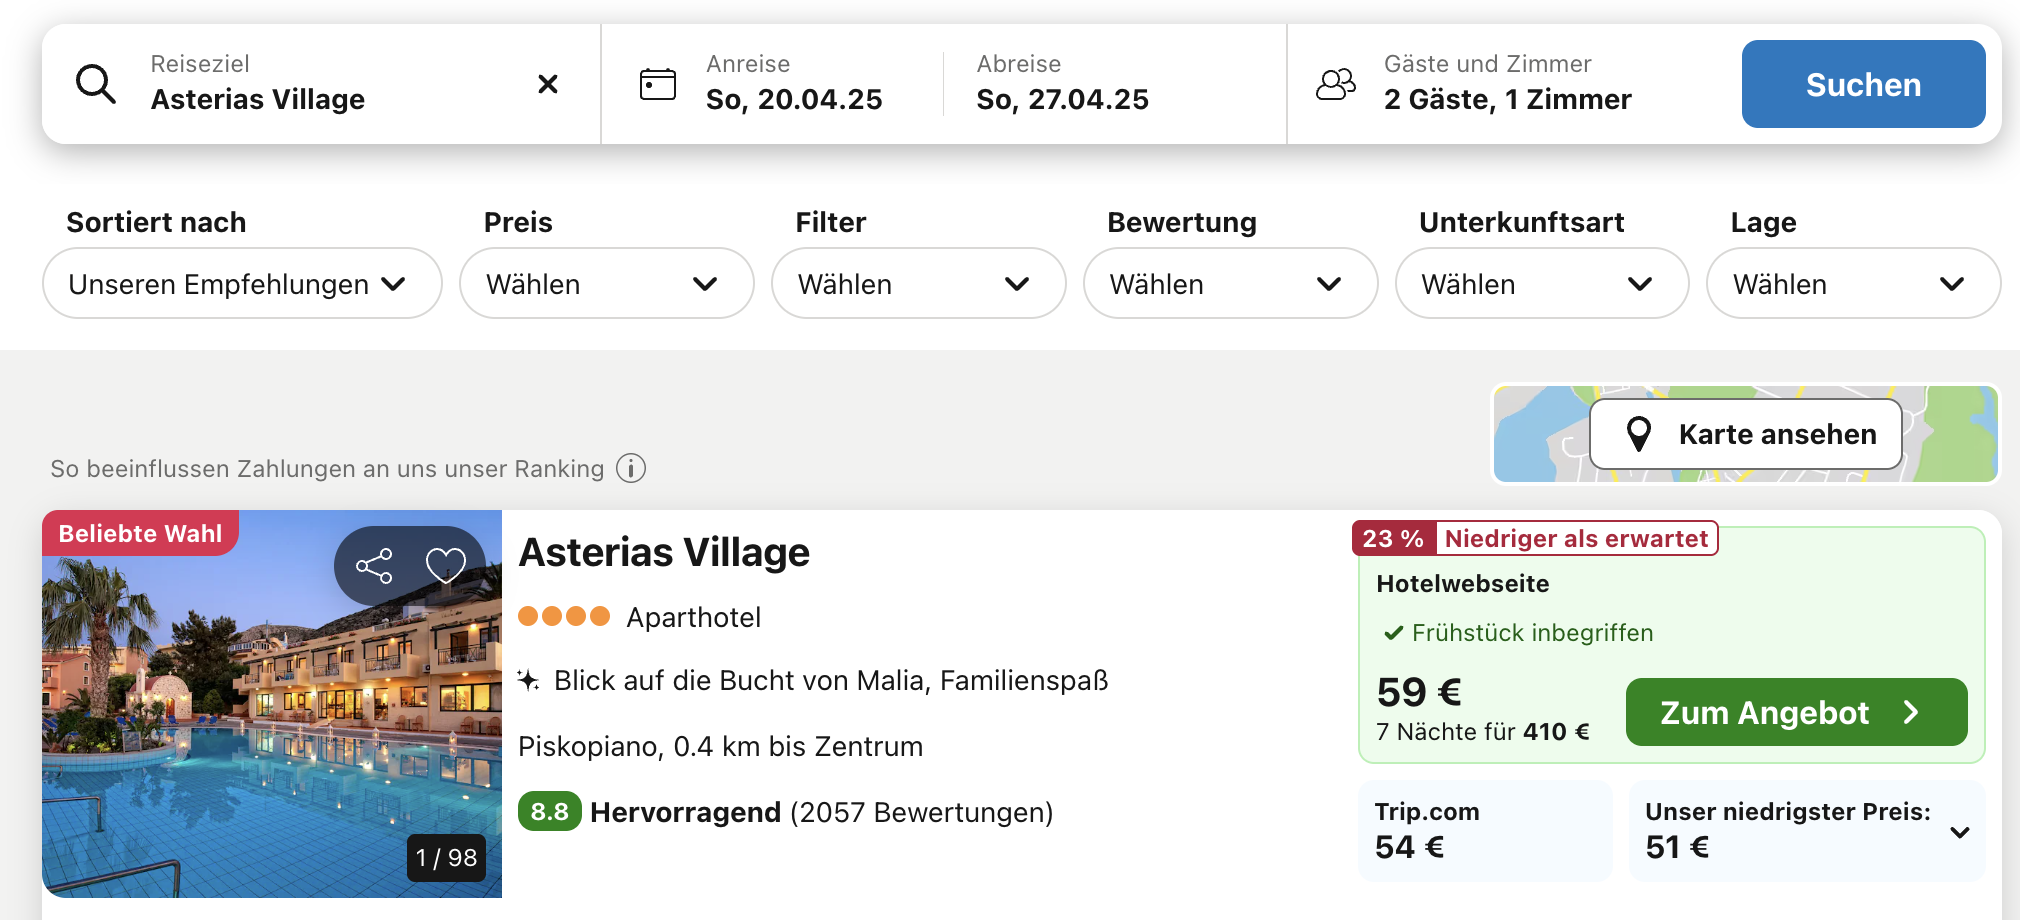Expand the lowest price options chevron
The height and width of the screenshot is (920, 2020).
(1959, 832)
